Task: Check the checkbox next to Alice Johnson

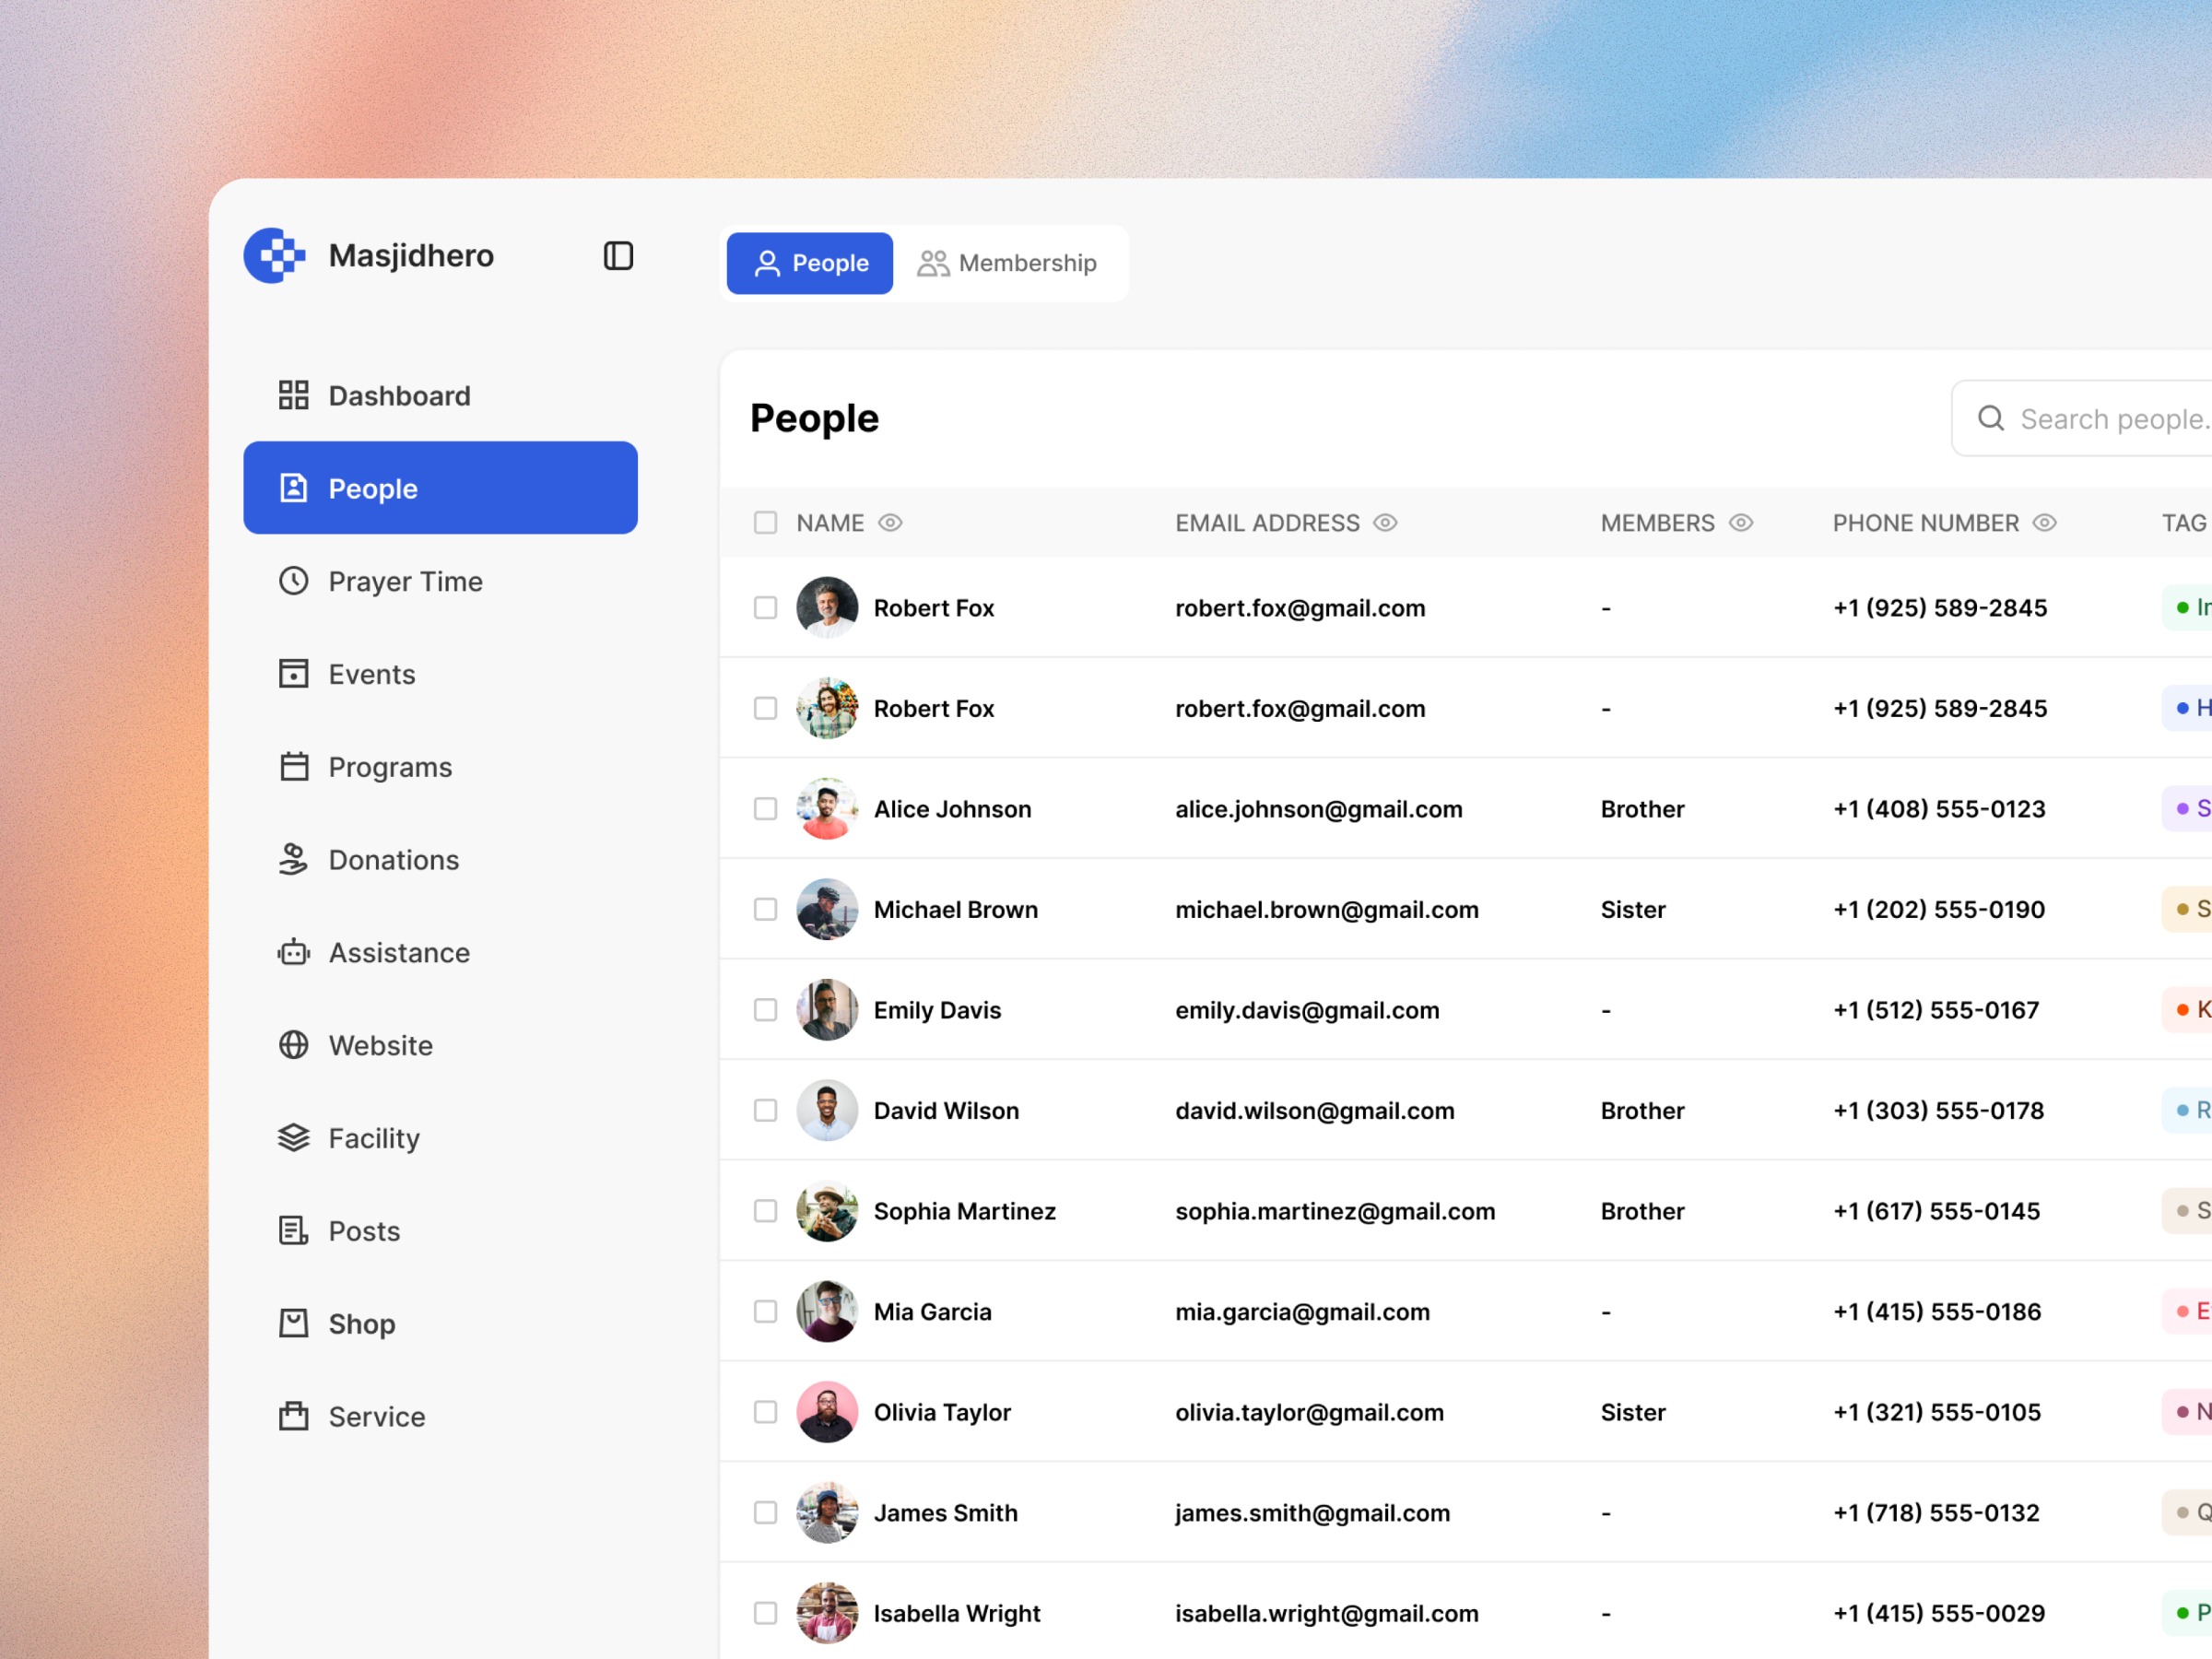Action: click(765, 808)
